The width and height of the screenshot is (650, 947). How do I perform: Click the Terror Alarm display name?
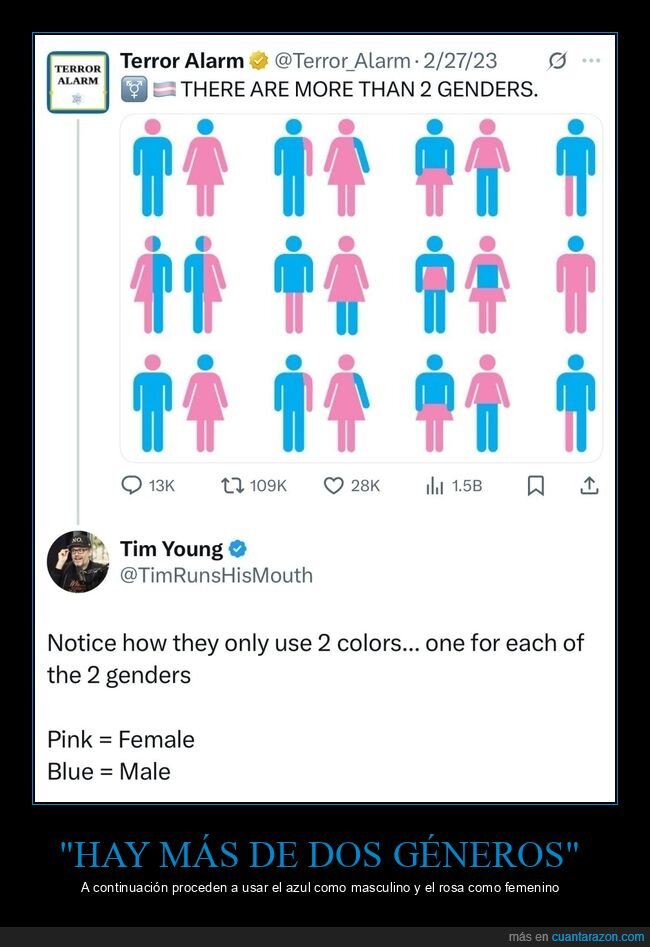point(181,61)
